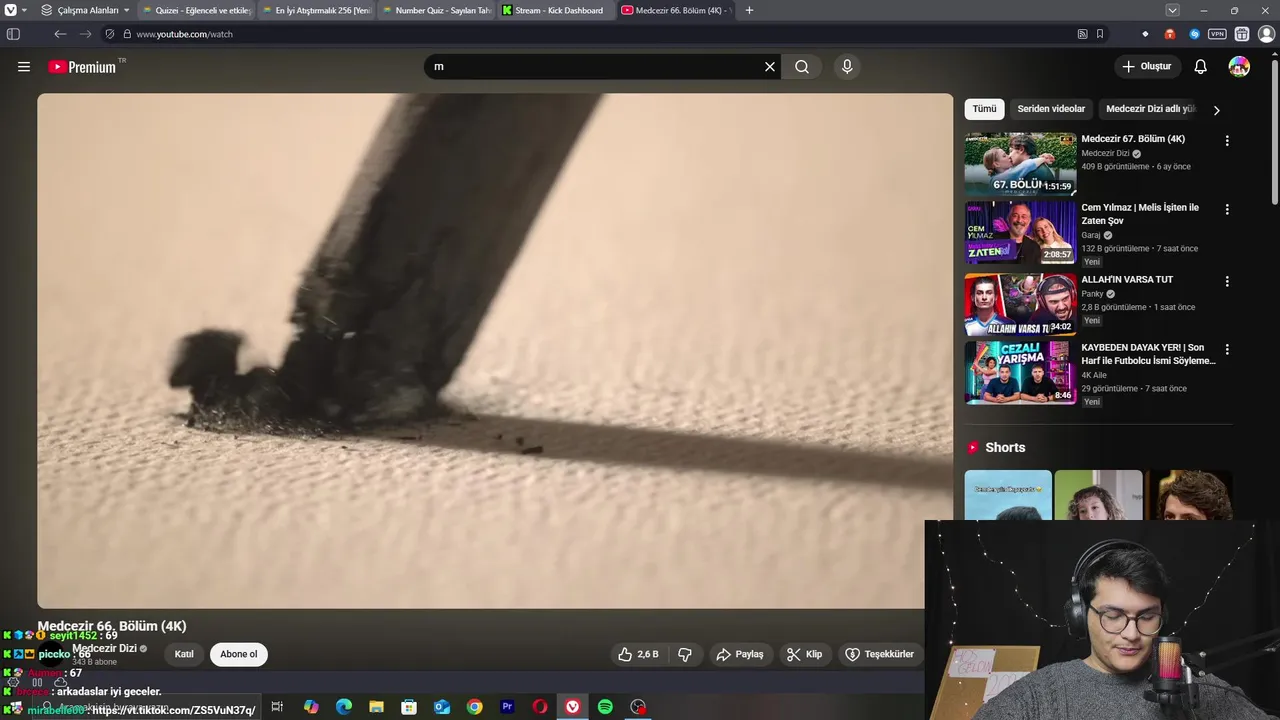
Task: Select the Tümü filter chip
Action: (985, 109)
